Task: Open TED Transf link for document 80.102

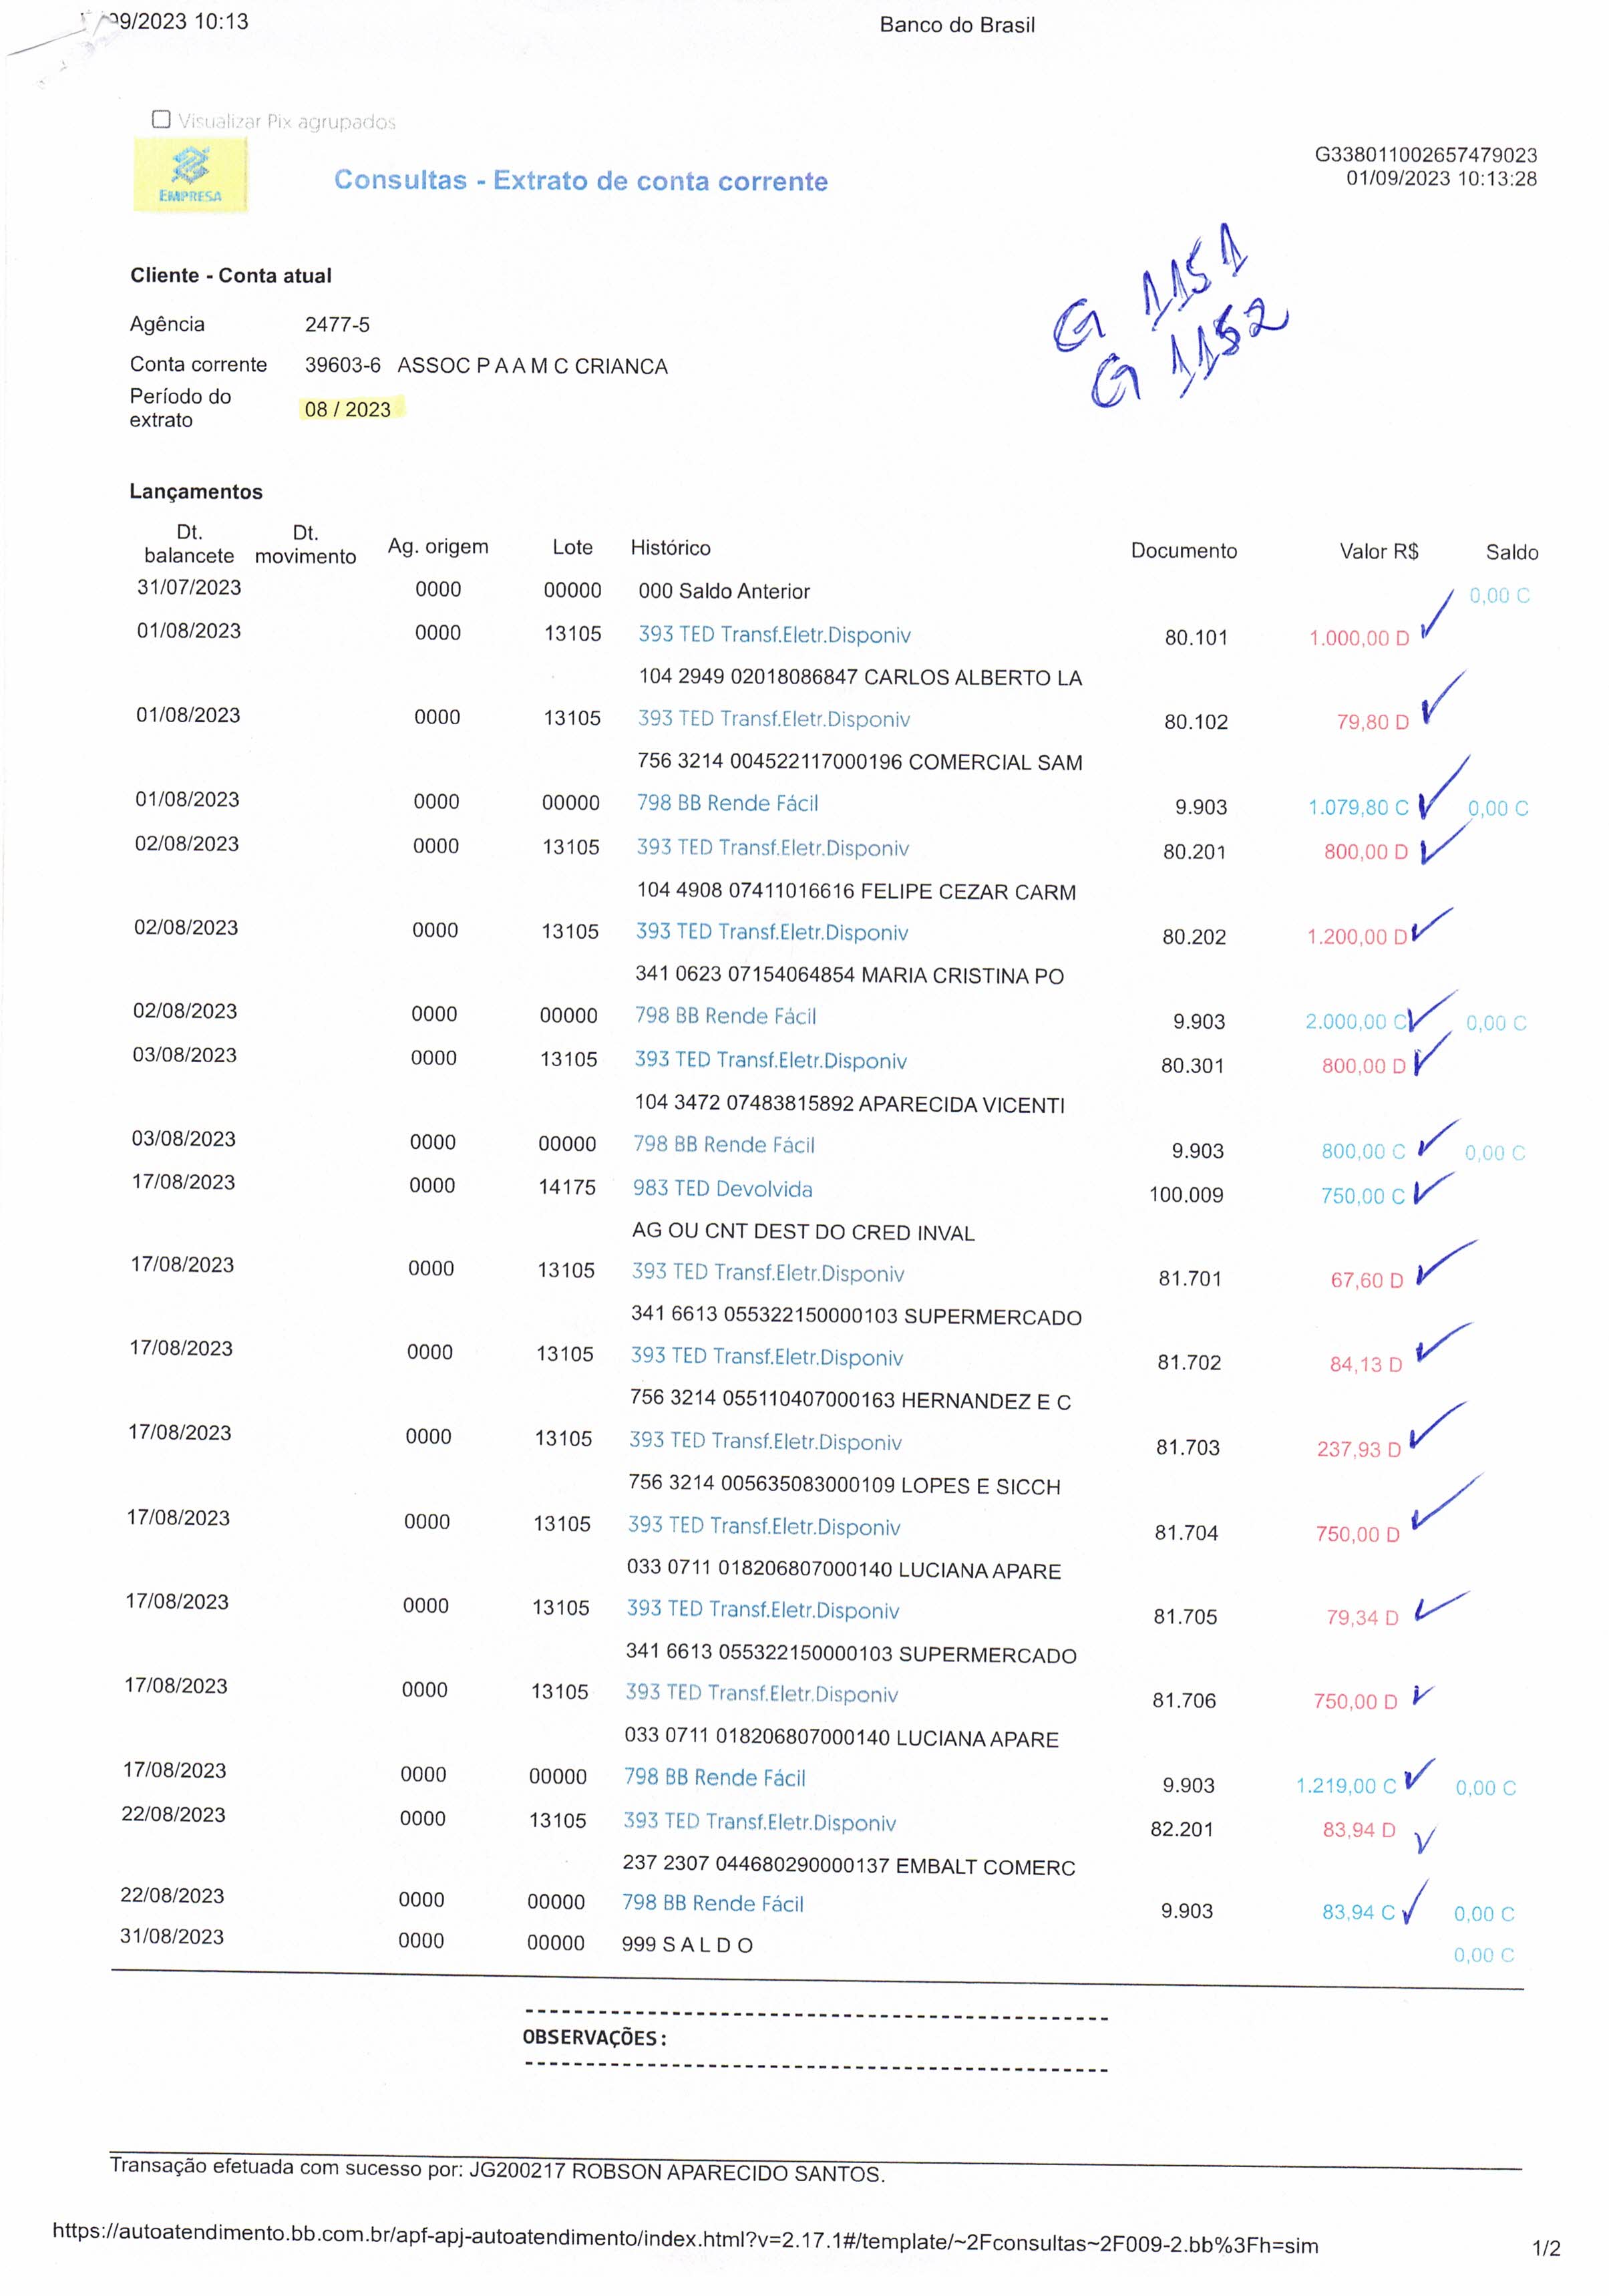Action: coord(773,719)
